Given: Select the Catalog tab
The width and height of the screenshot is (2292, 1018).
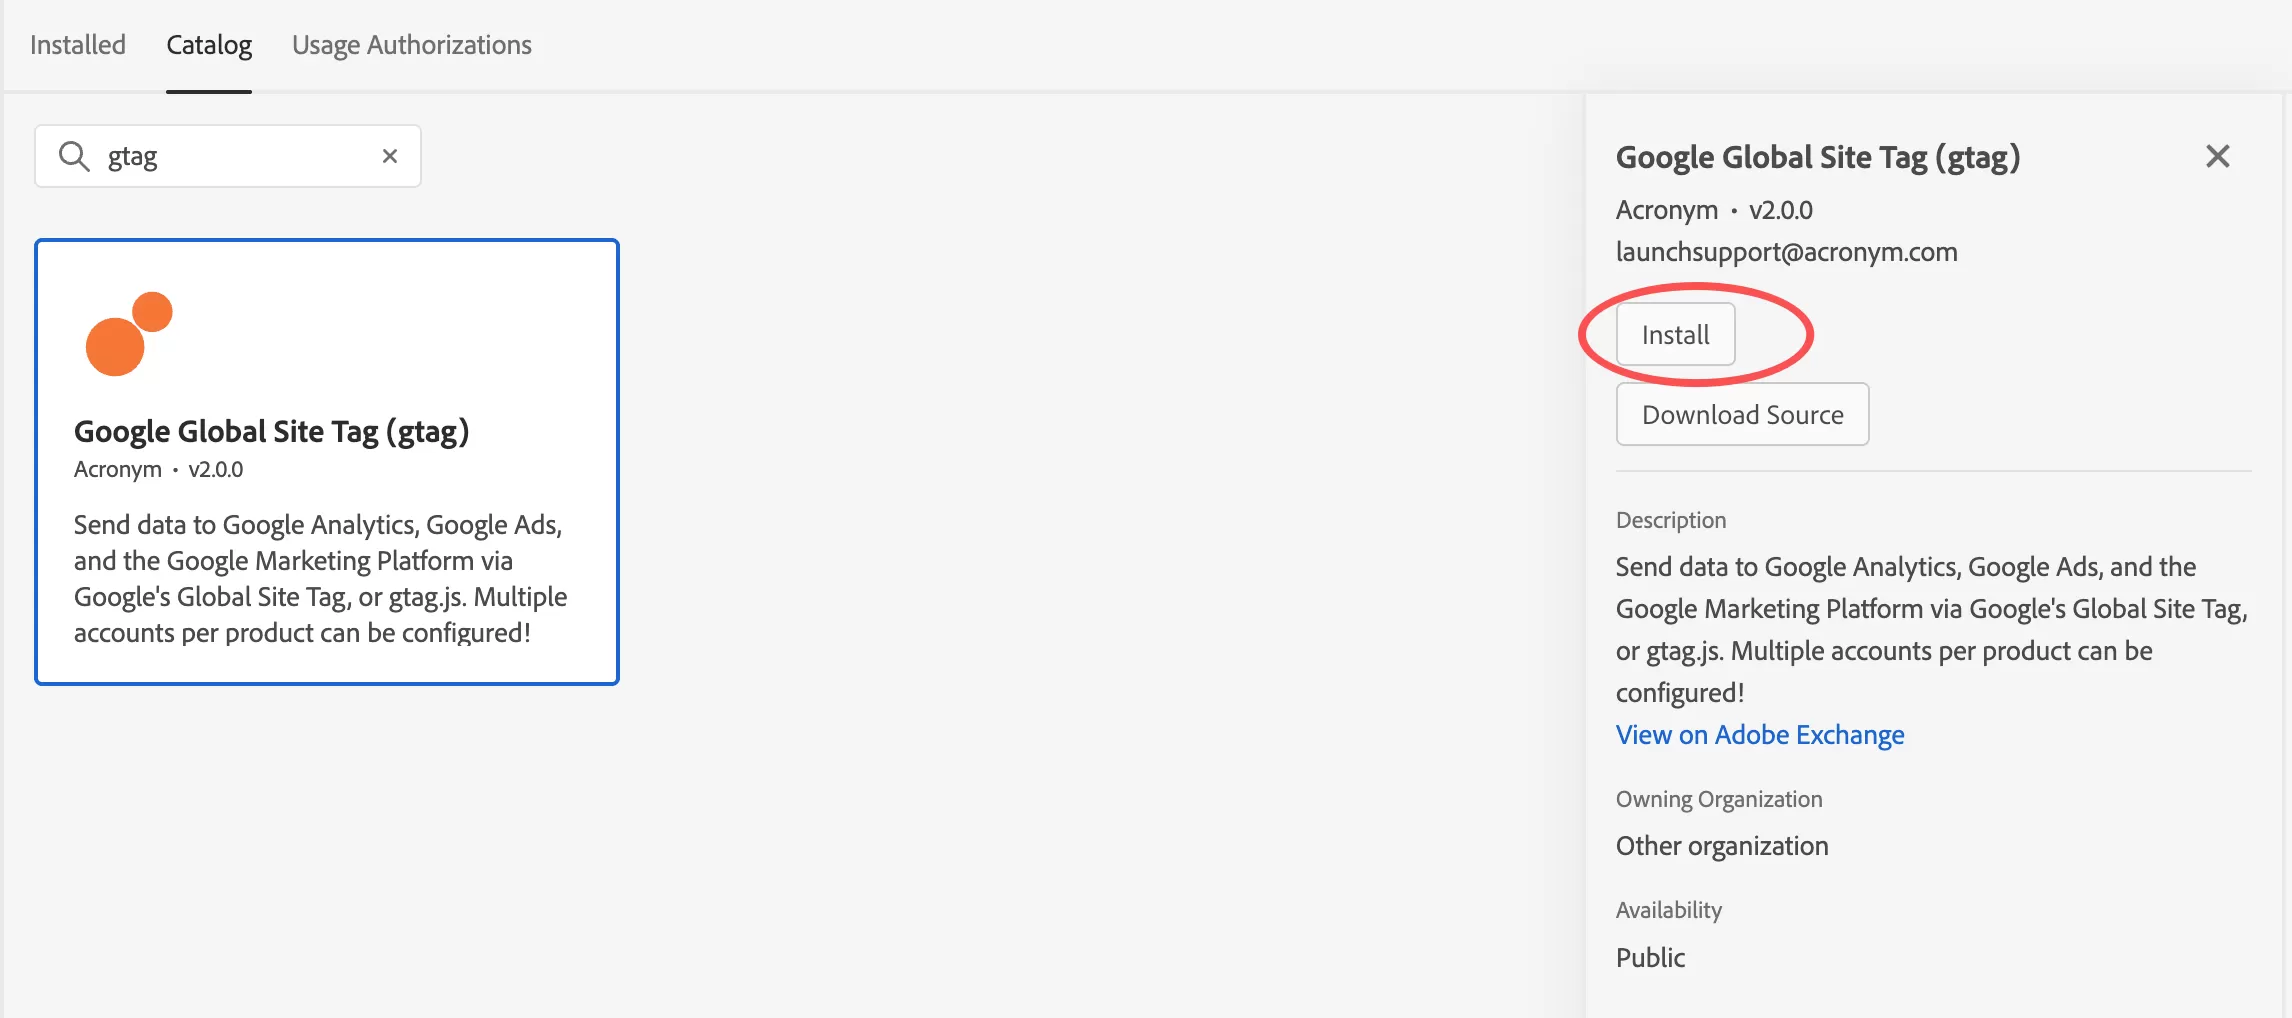Looking at the screenshot, I should pyautogui.click(x=209, y=45).
